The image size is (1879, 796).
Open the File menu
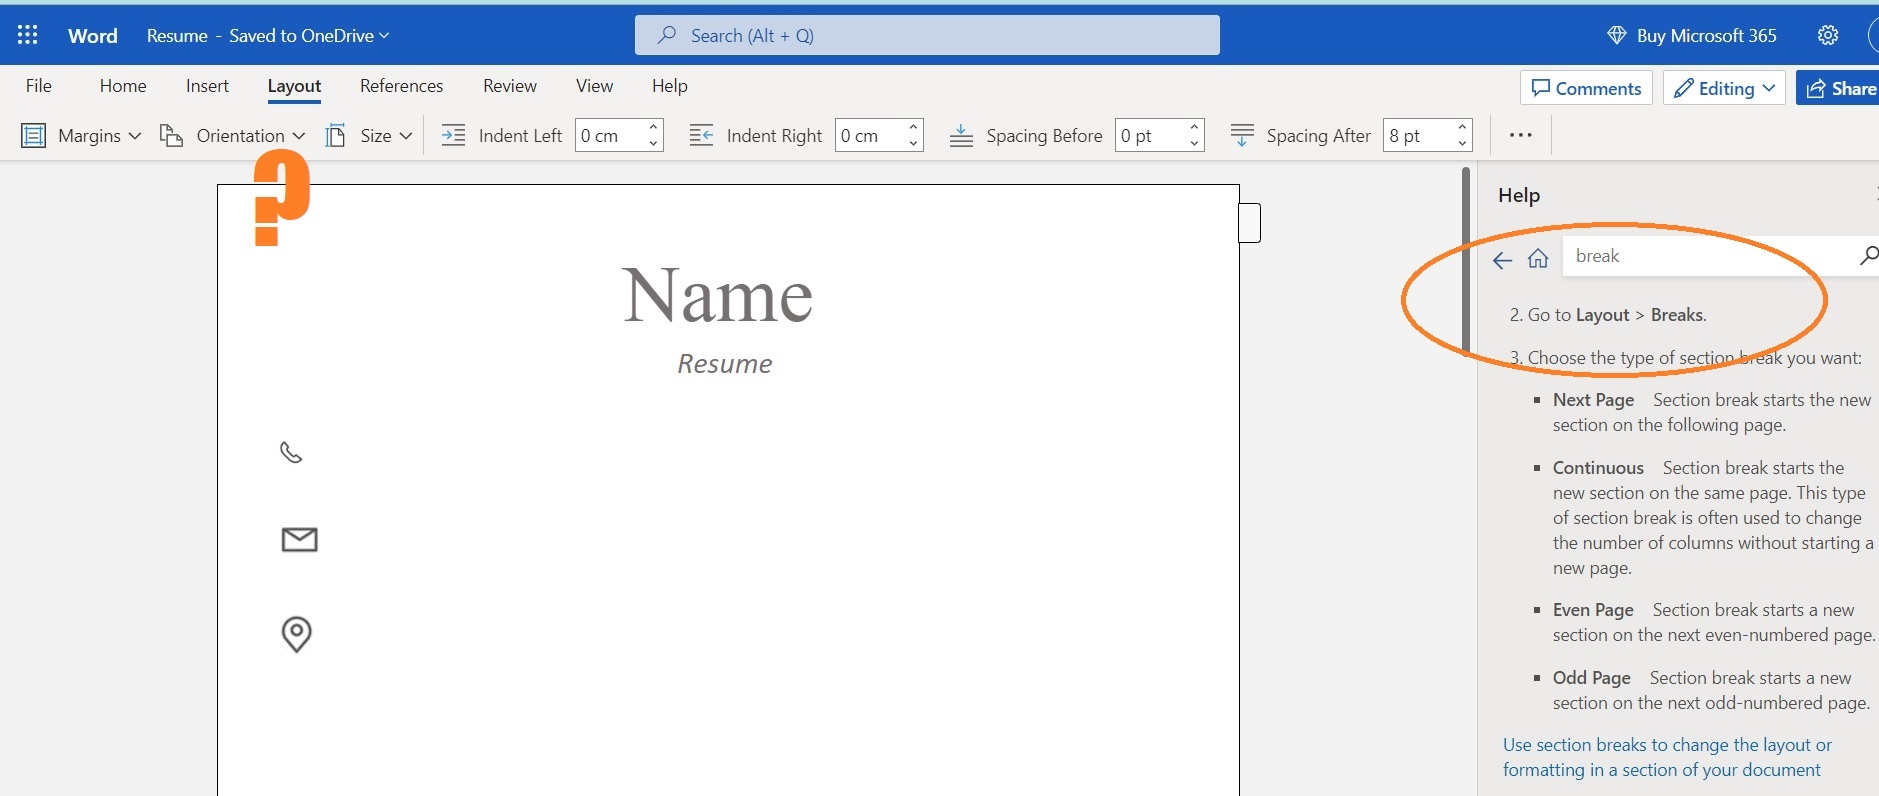pos(39,86)
